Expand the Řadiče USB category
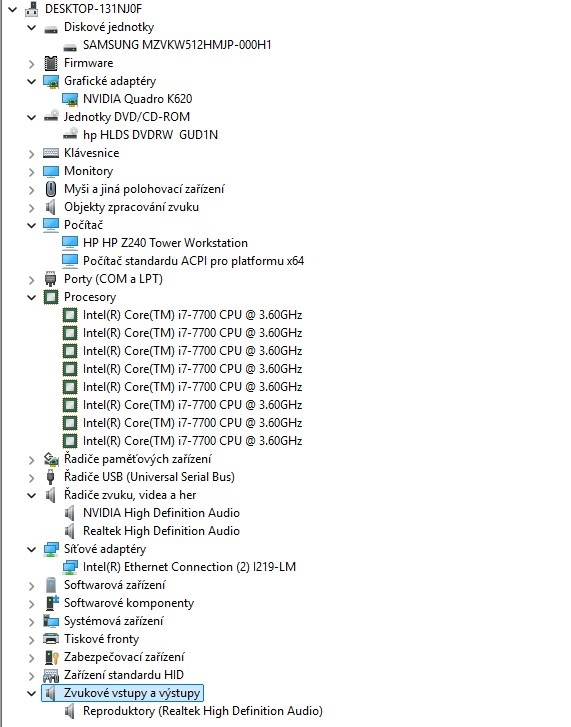 31,478
